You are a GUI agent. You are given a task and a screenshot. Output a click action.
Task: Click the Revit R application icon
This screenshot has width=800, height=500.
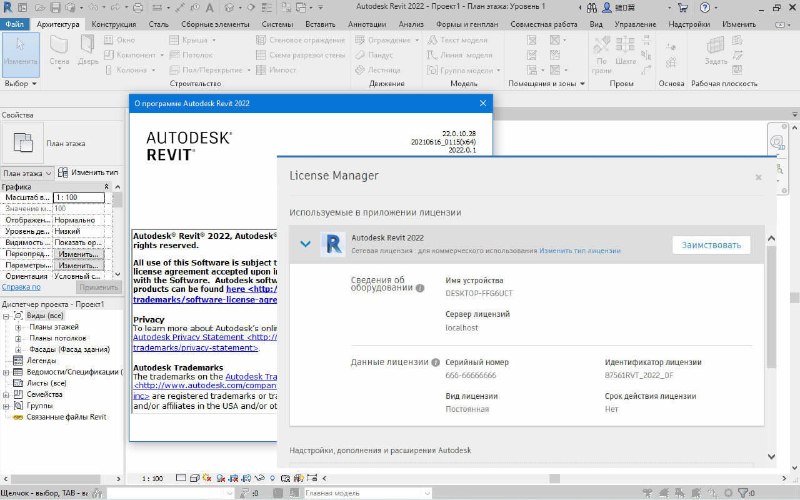(x=7, y=8)
